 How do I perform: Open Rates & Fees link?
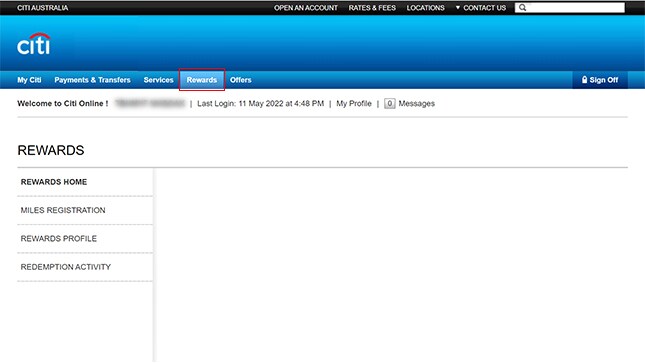[x=372, y=7]
